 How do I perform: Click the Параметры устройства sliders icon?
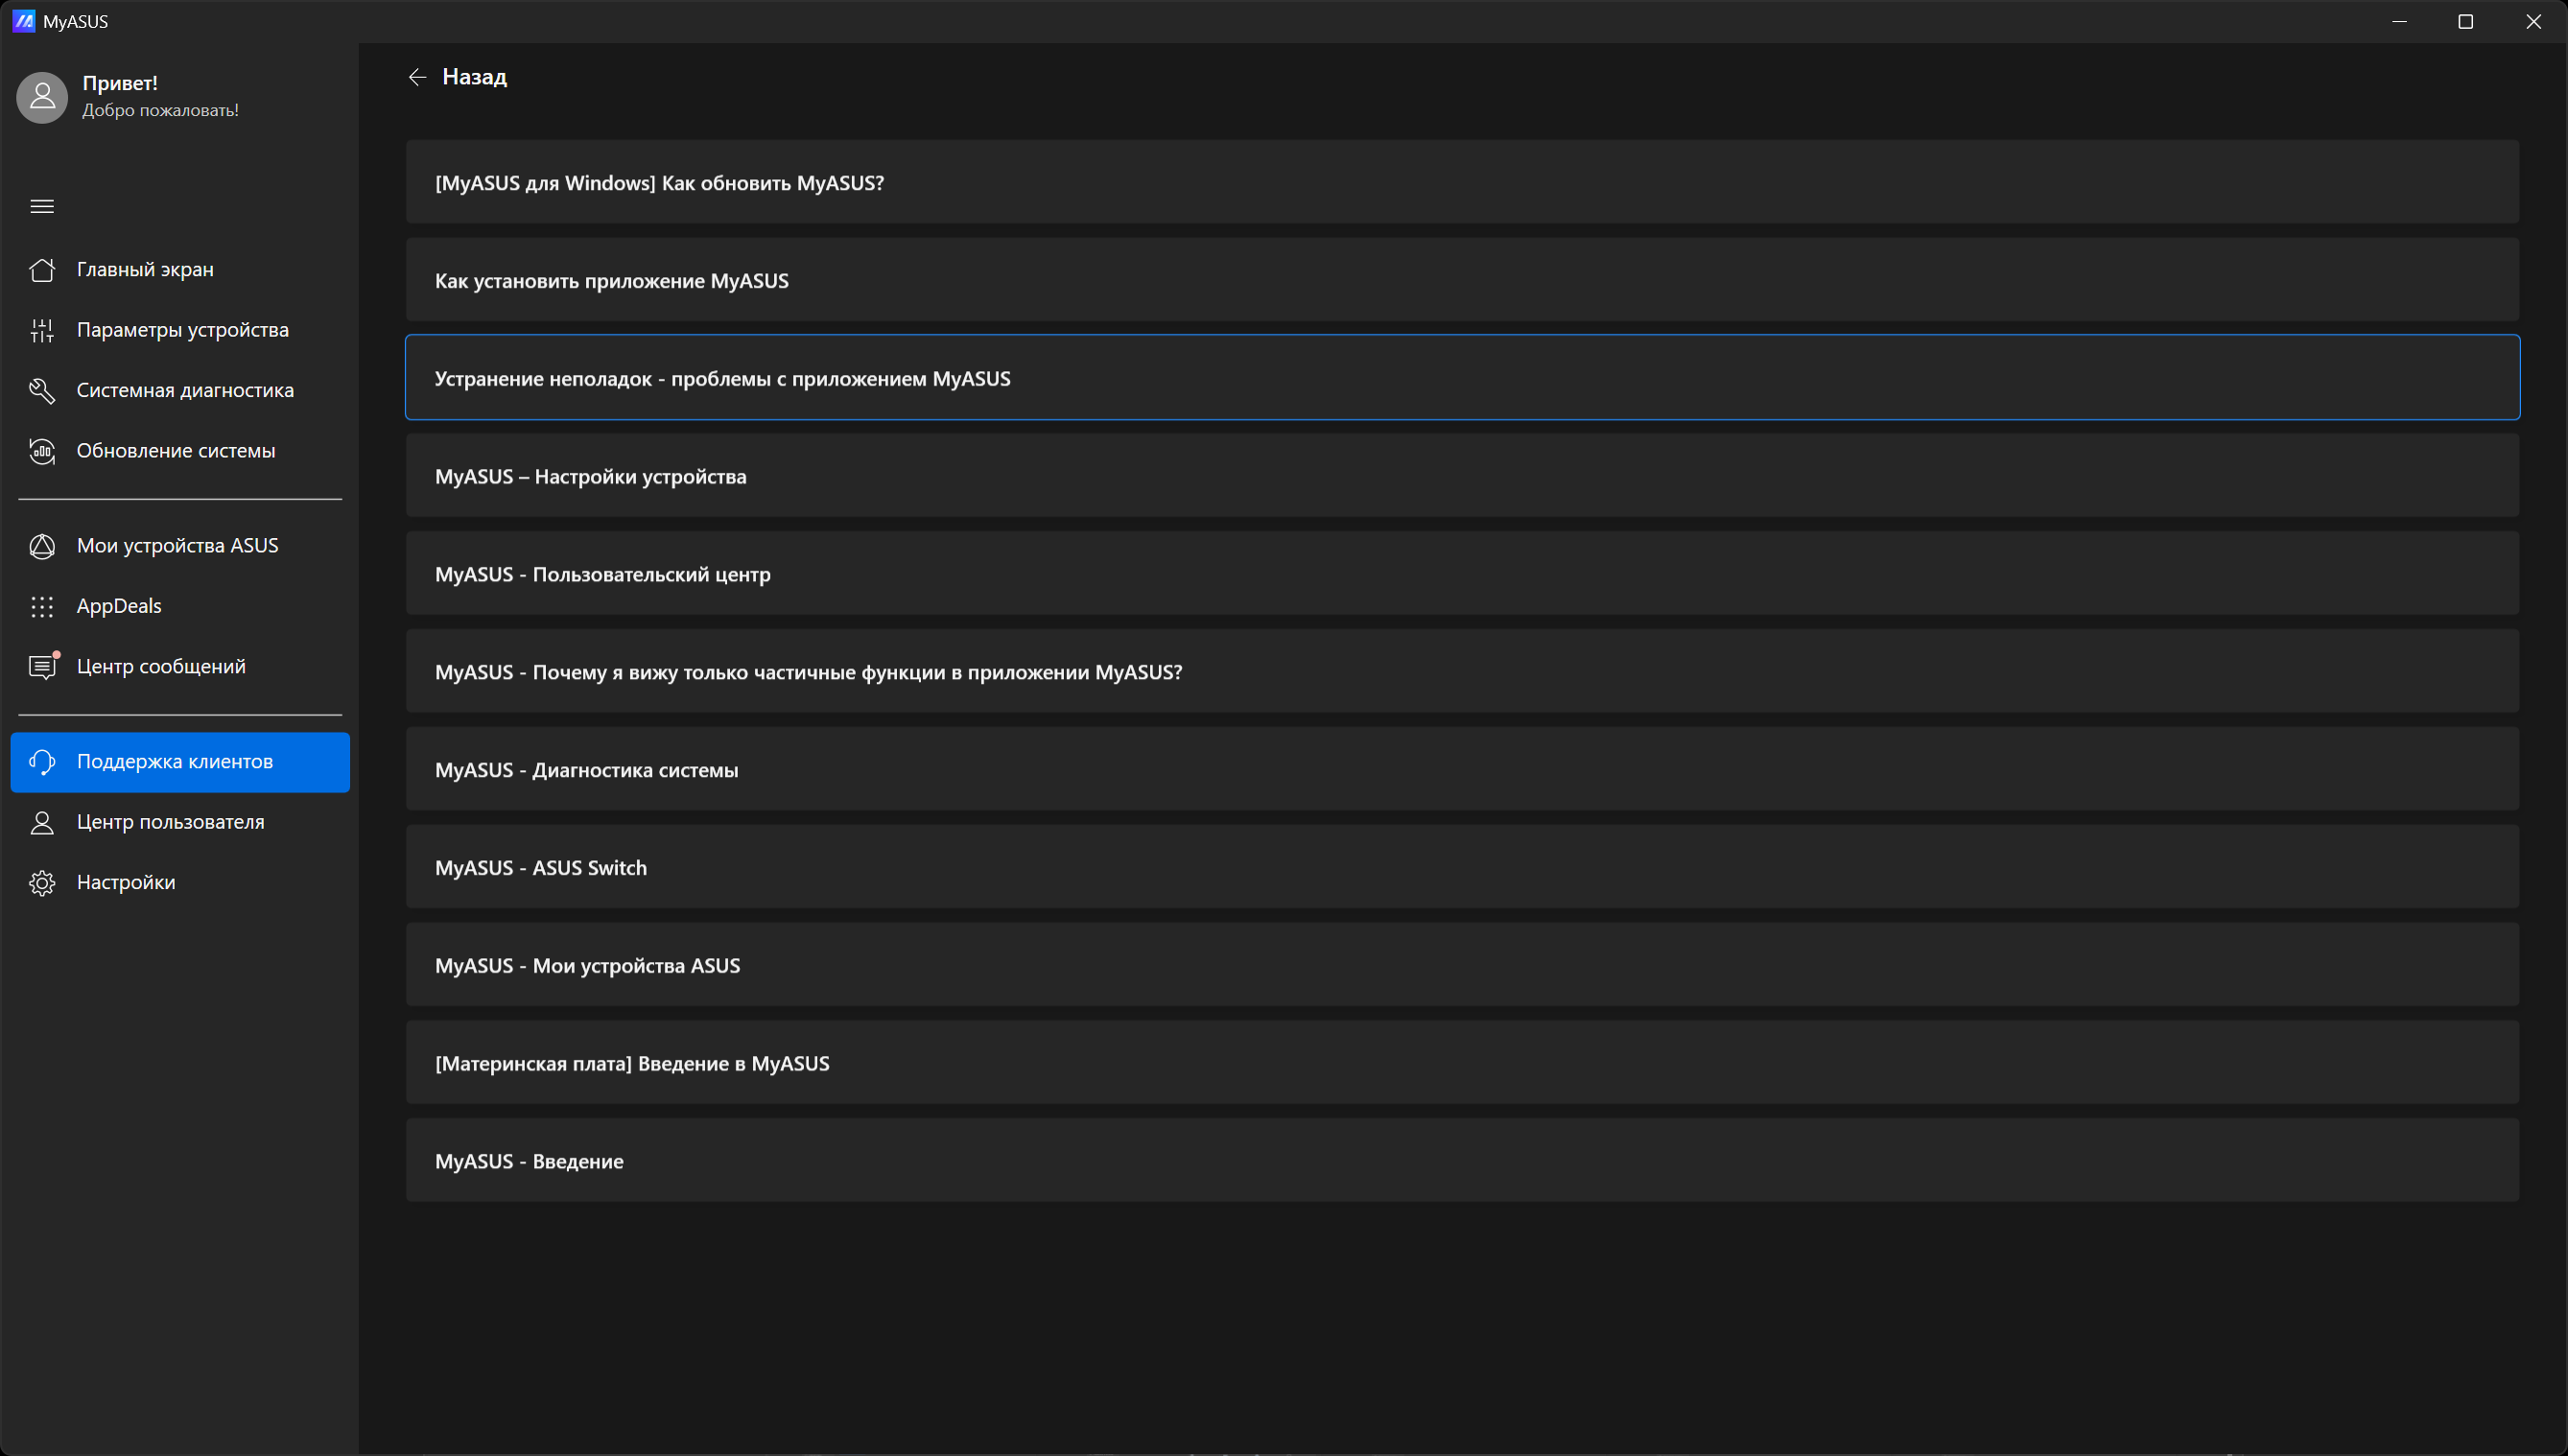pyautogui.click(x=42, y=330)
